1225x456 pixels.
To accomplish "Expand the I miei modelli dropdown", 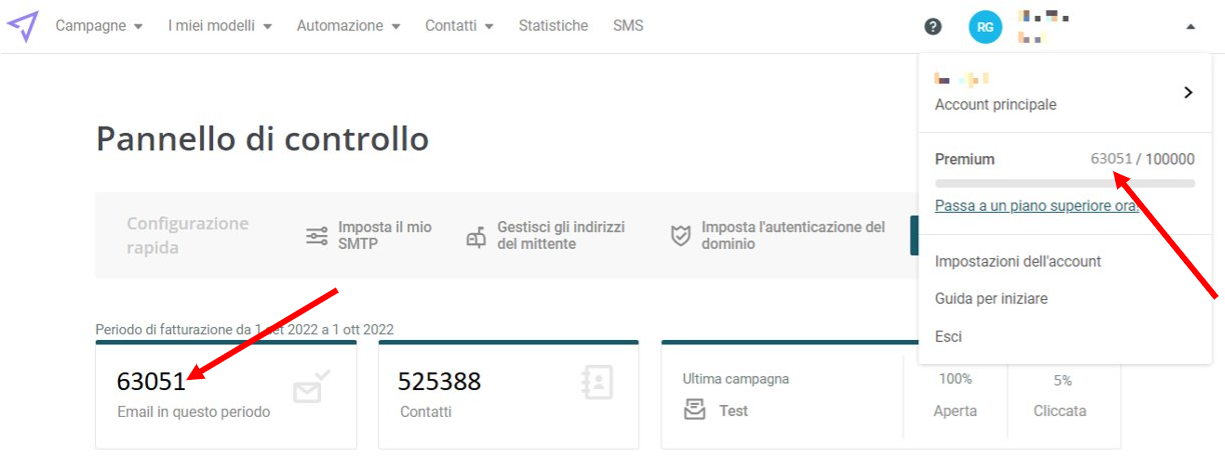I will (x=220, y=26).
